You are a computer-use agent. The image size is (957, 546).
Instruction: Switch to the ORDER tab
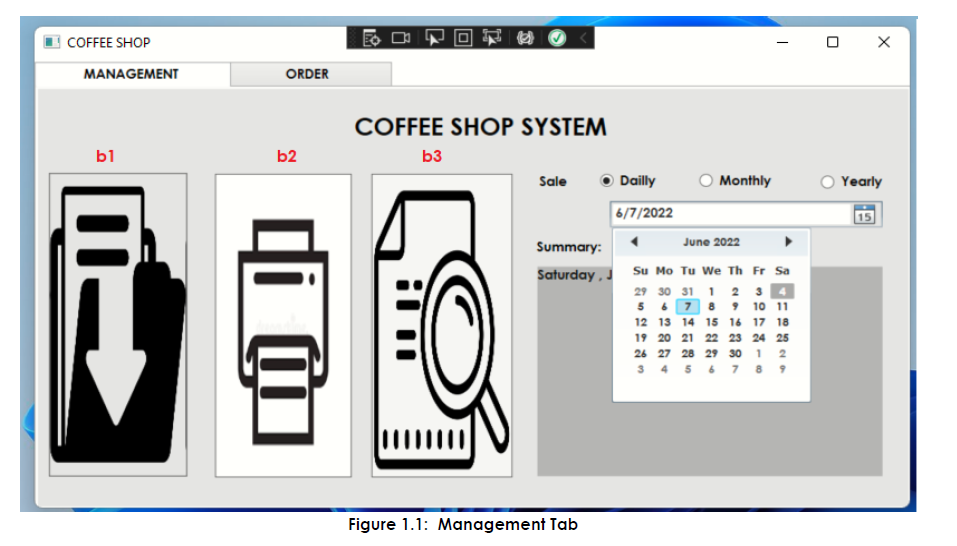point(311,74)
